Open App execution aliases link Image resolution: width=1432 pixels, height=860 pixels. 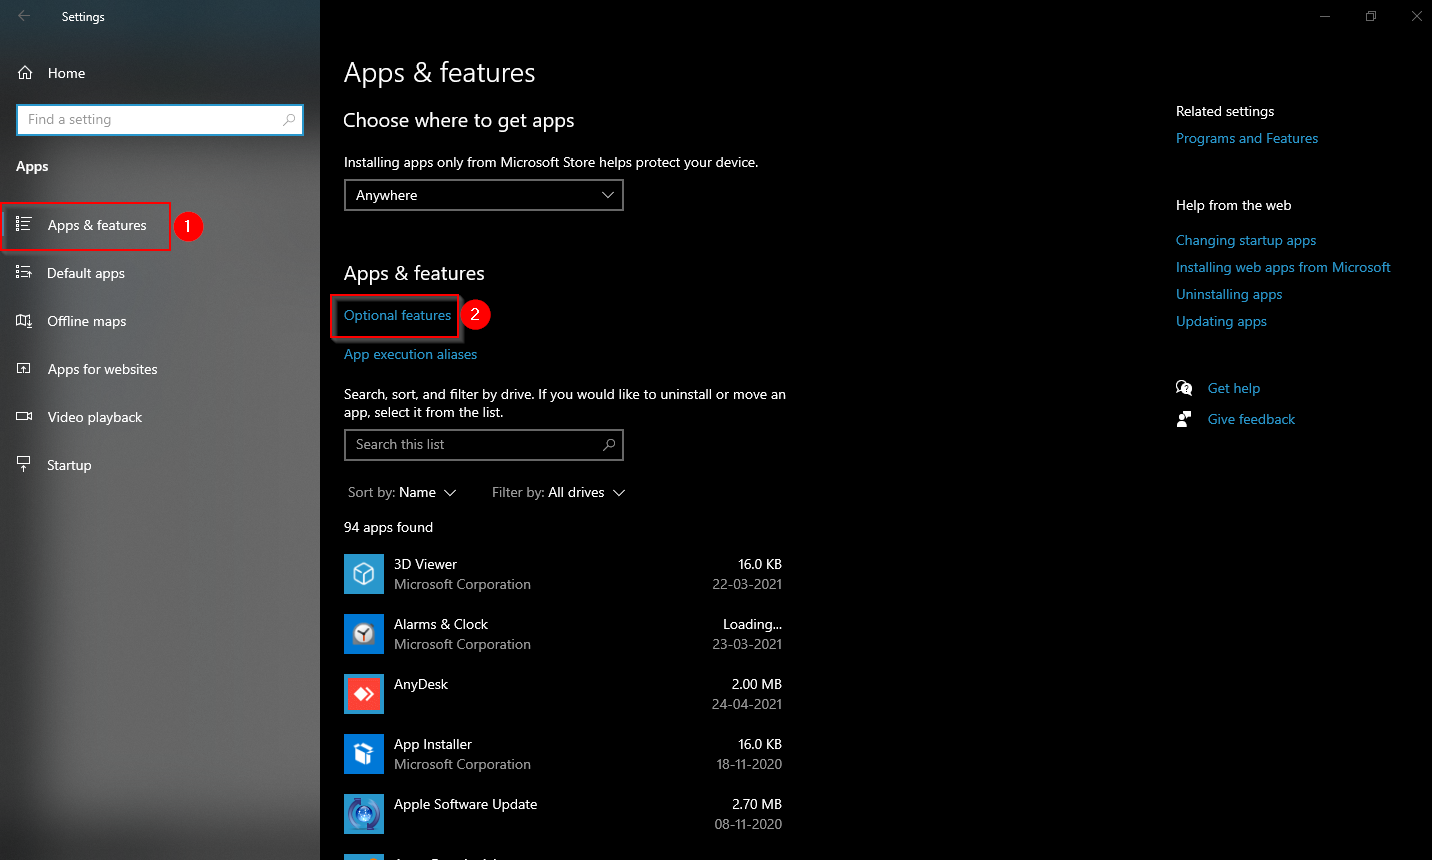point(410,354)
